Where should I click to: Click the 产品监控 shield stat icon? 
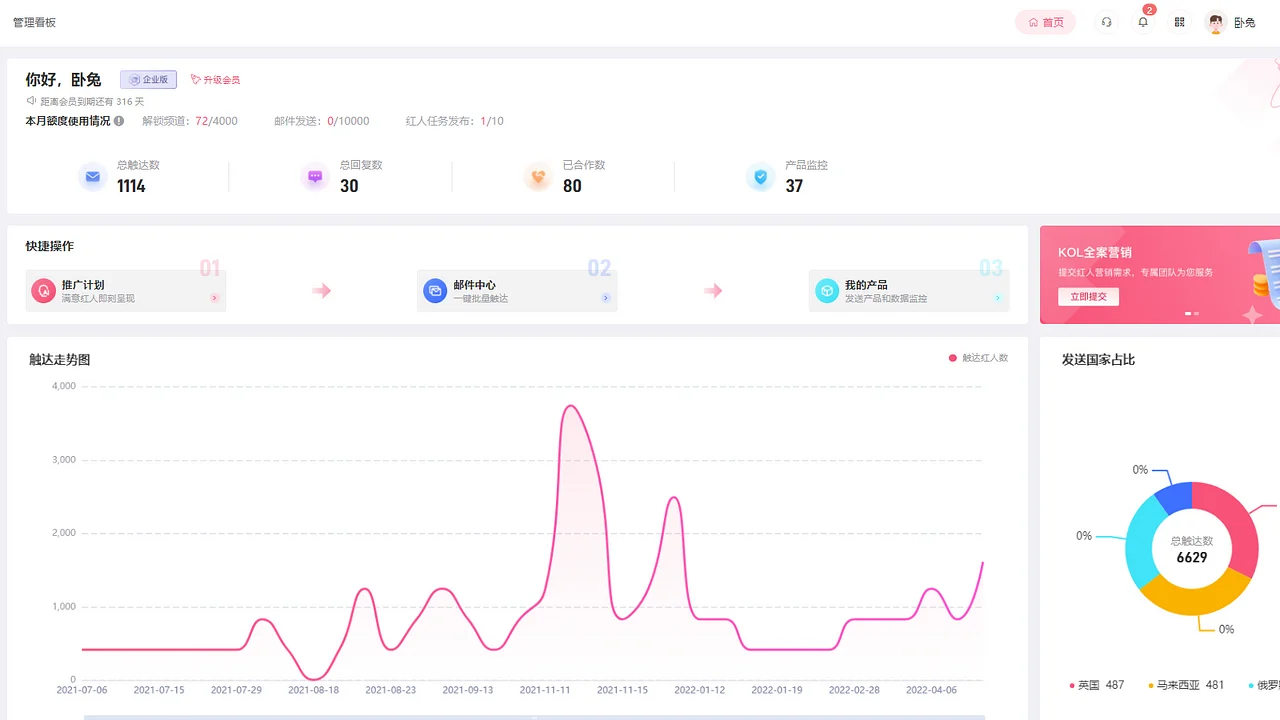click(x=761, y=176)
